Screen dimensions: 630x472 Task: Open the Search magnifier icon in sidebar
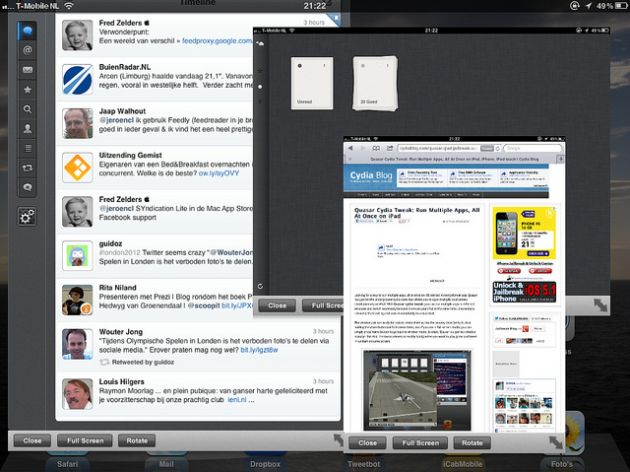point(27,108)
